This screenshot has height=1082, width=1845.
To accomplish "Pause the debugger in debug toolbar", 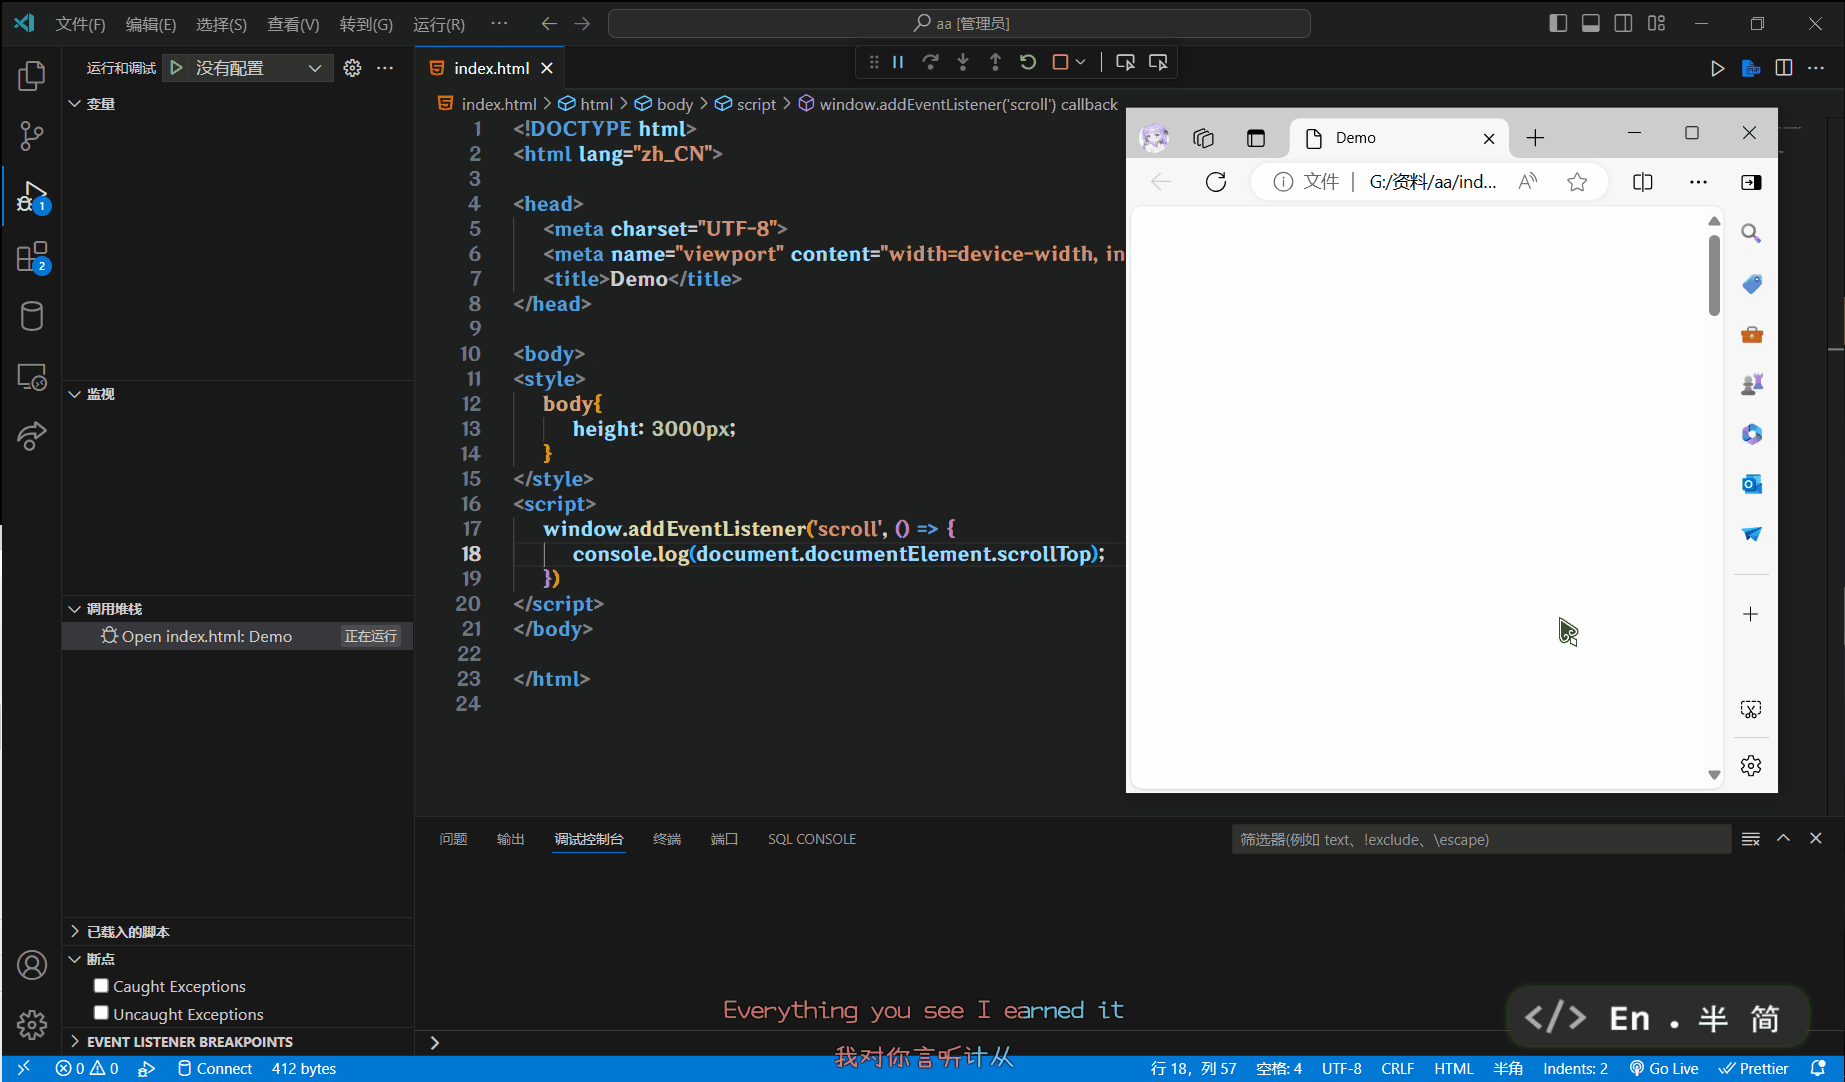I will coord(898,62).
